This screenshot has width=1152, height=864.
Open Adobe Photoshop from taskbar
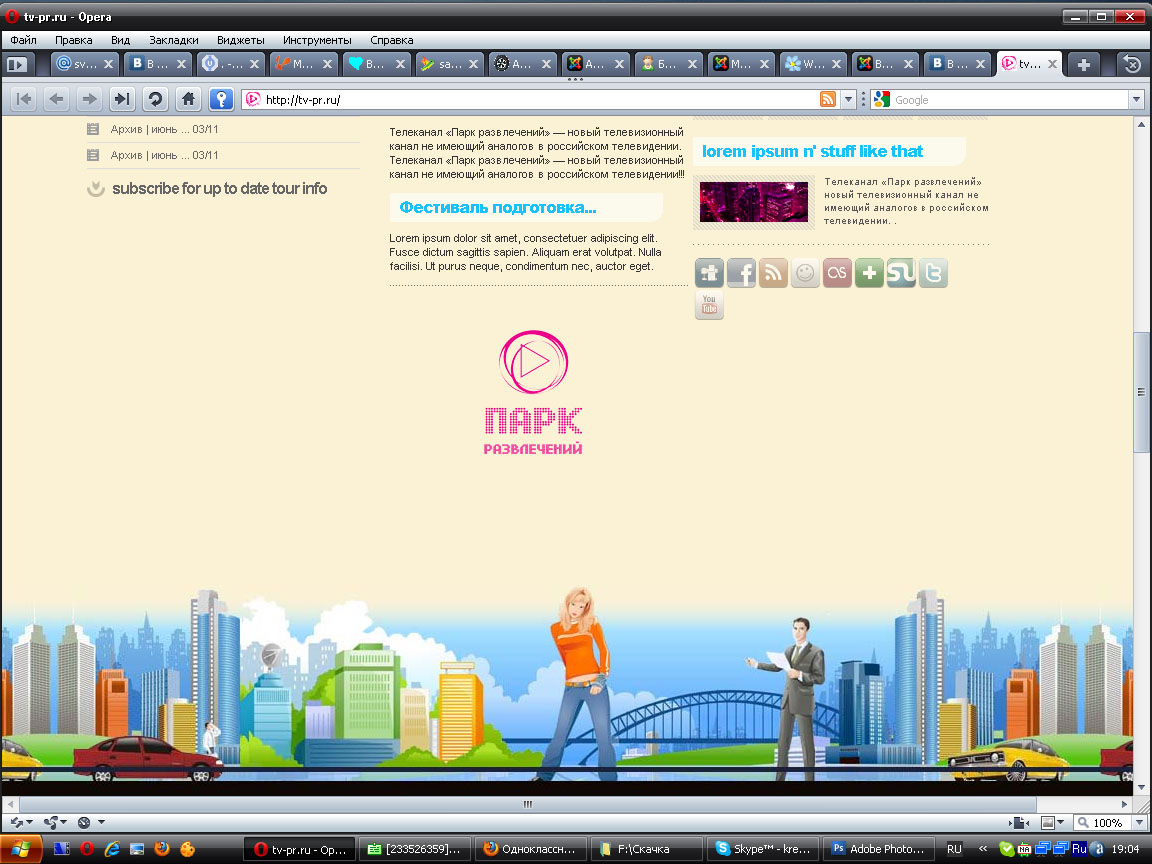(x=879, y=849)
